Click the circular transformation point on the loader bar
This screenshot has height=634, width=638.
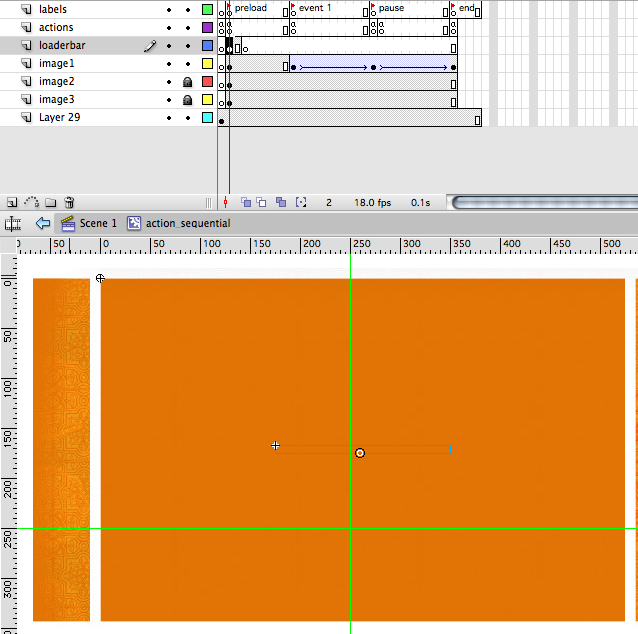click(360, 453)
